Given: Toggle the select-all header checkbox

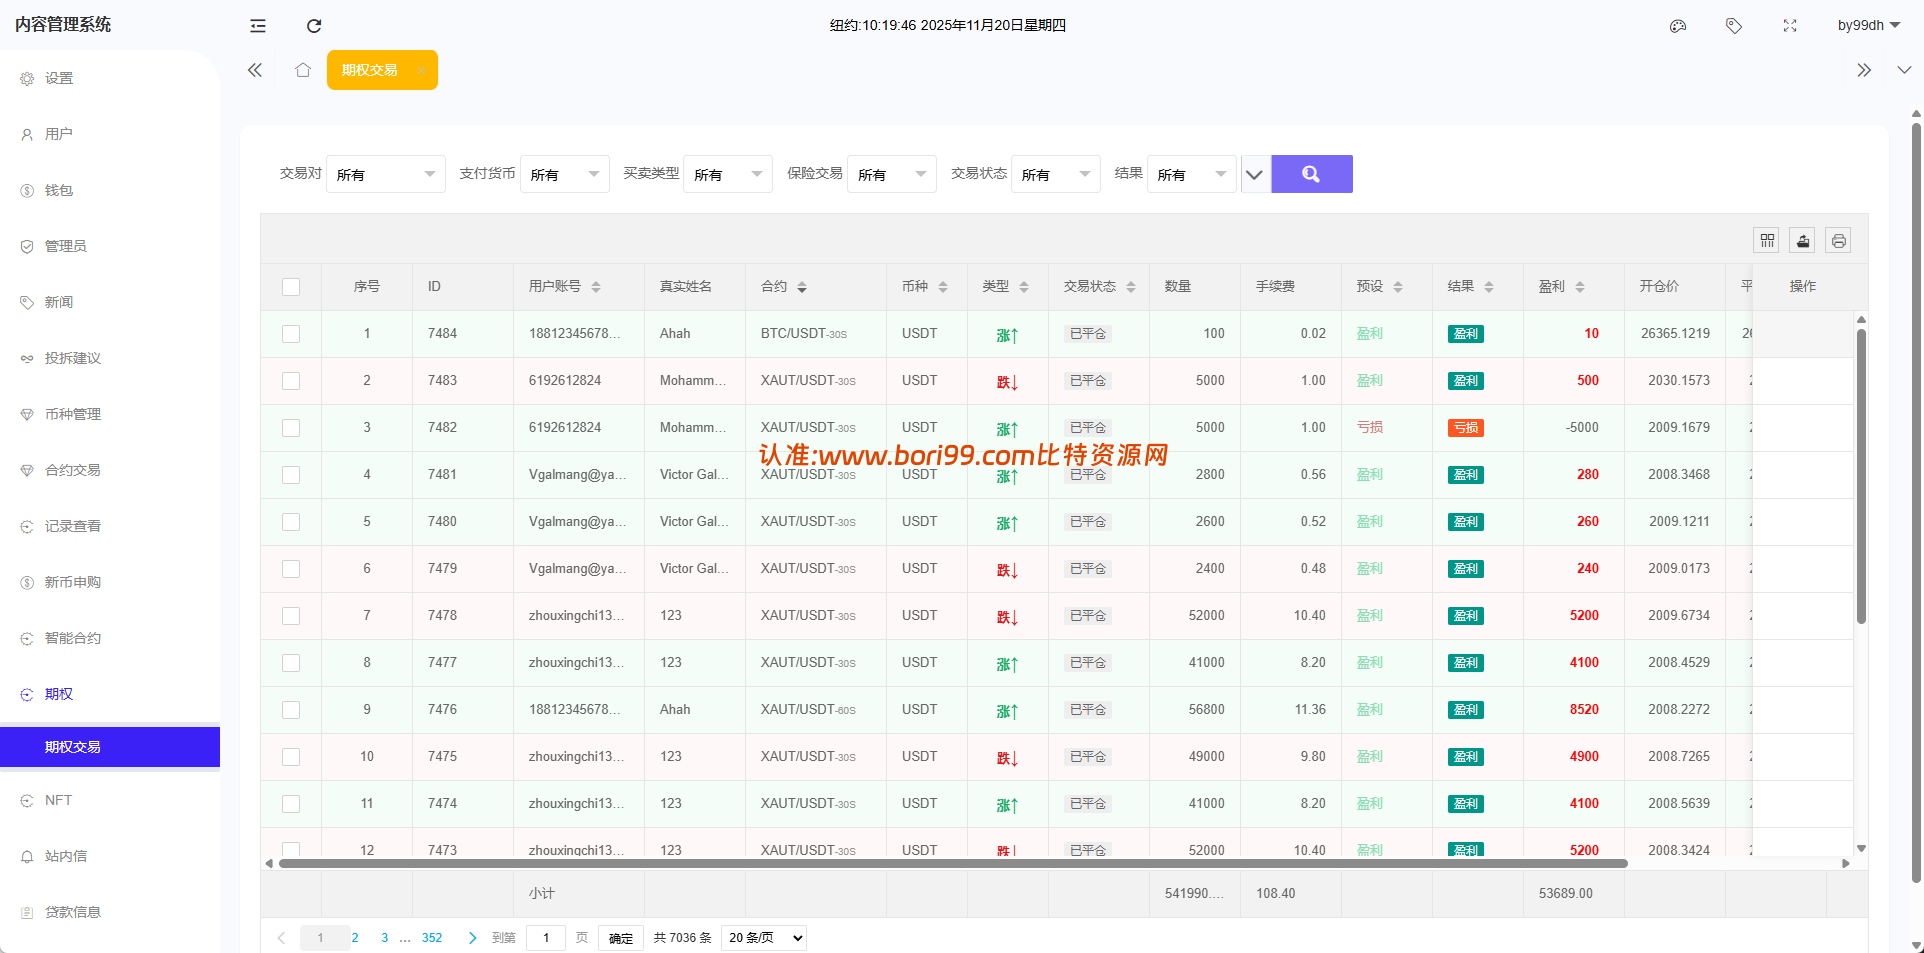Looking at the screenshot, I should pos(291,287).
